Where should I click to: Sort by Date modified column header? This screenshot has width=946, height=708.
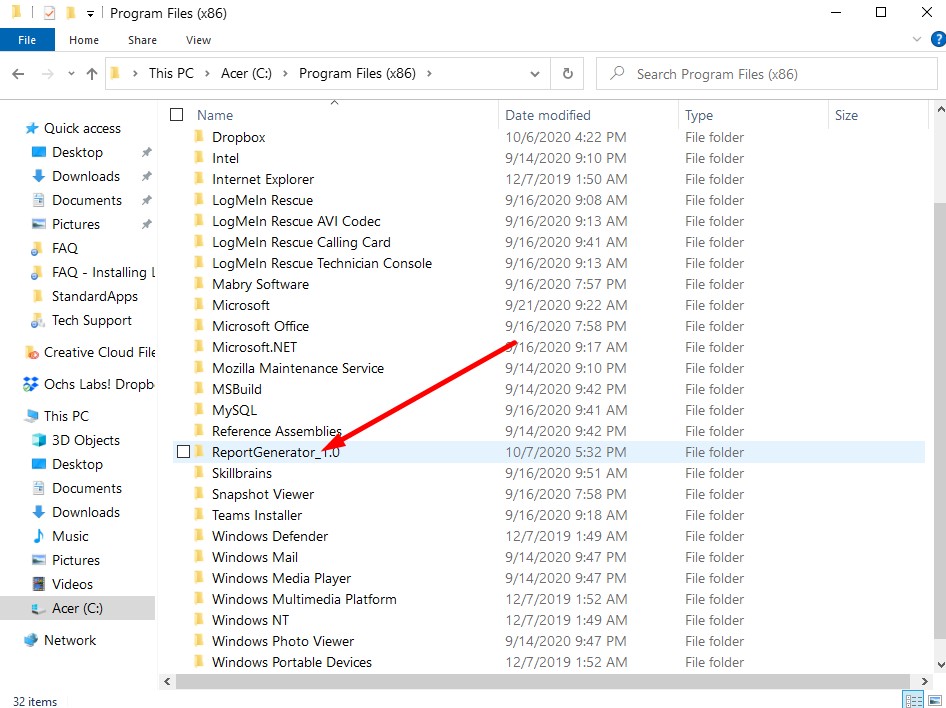[x=548, y=115]
